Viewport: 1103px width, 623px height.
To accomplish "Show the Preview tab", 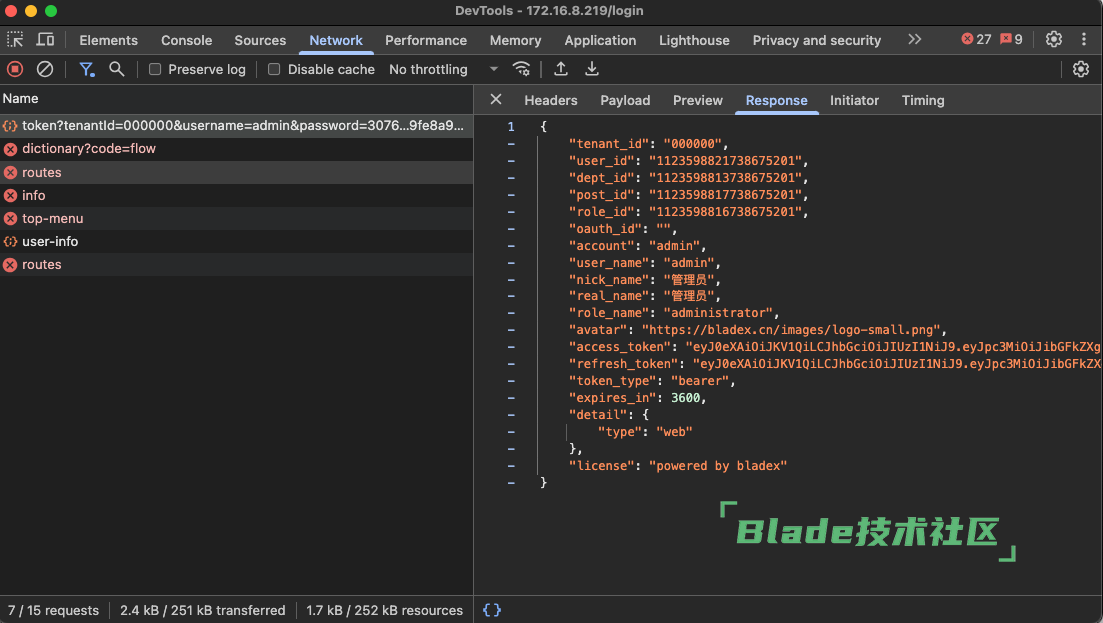I will click(698, 101).
